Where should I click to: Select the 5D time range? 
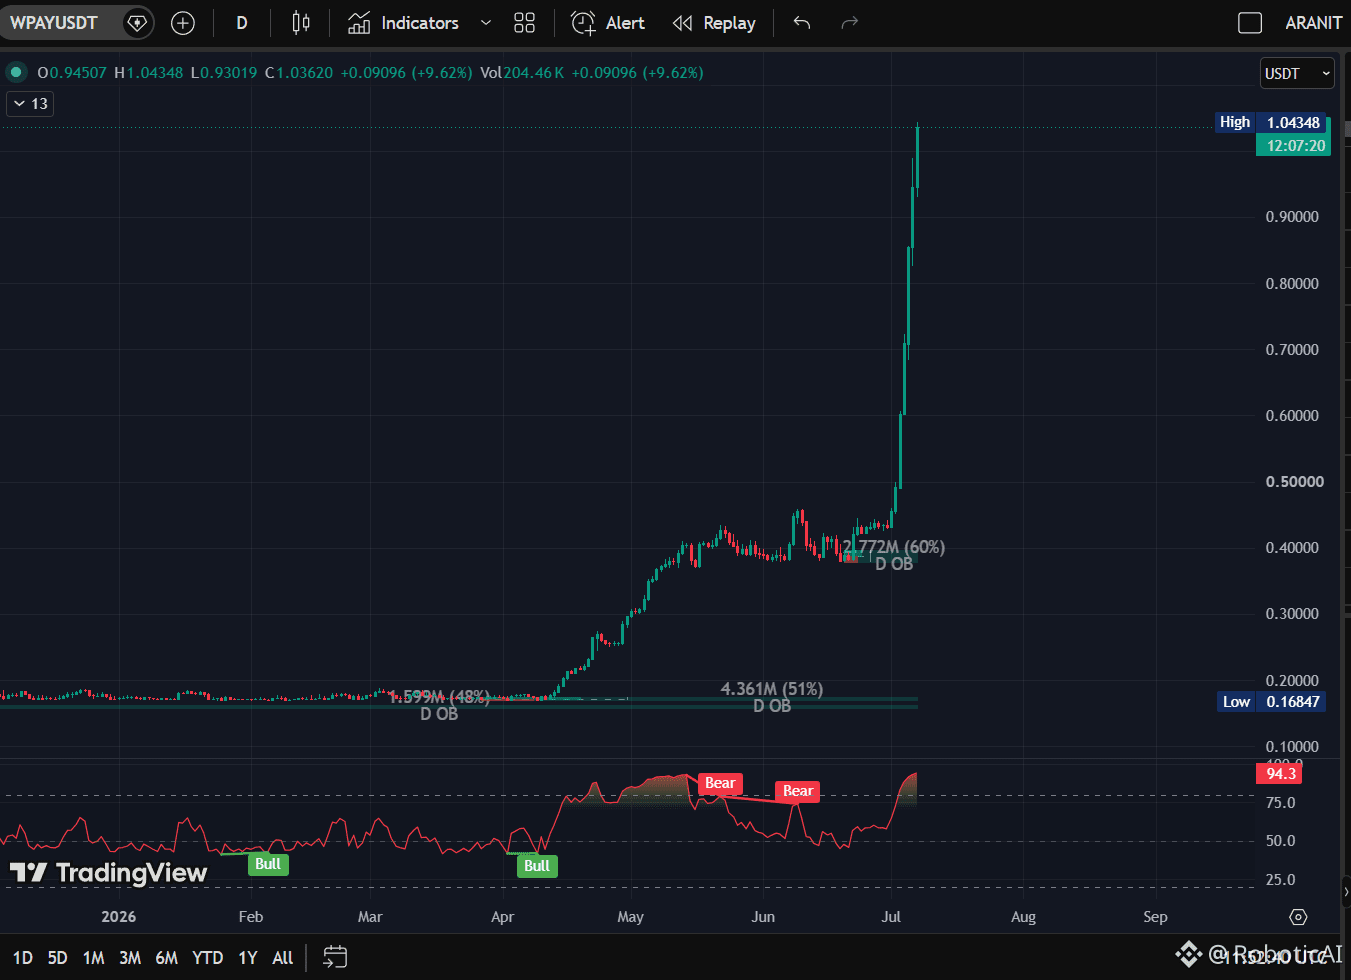(58, 957)
